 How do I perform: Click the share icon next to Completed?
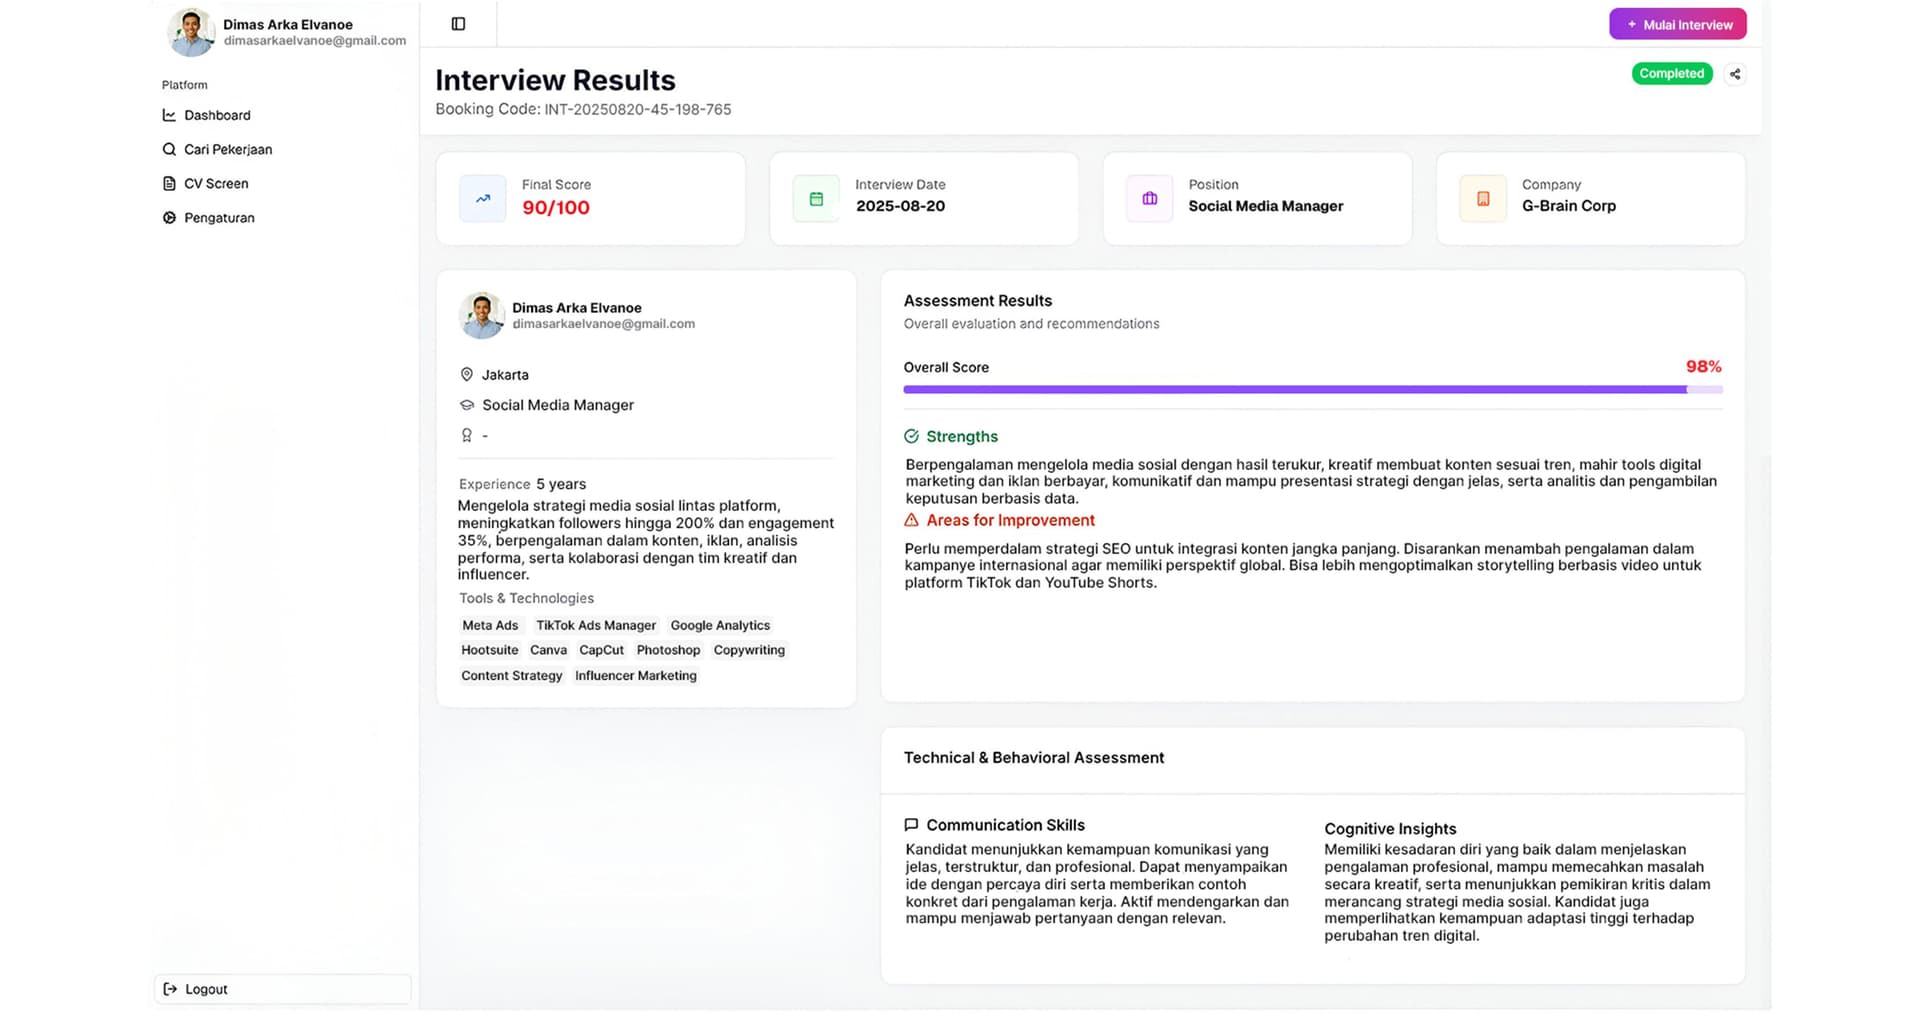tap(1735, 74)
